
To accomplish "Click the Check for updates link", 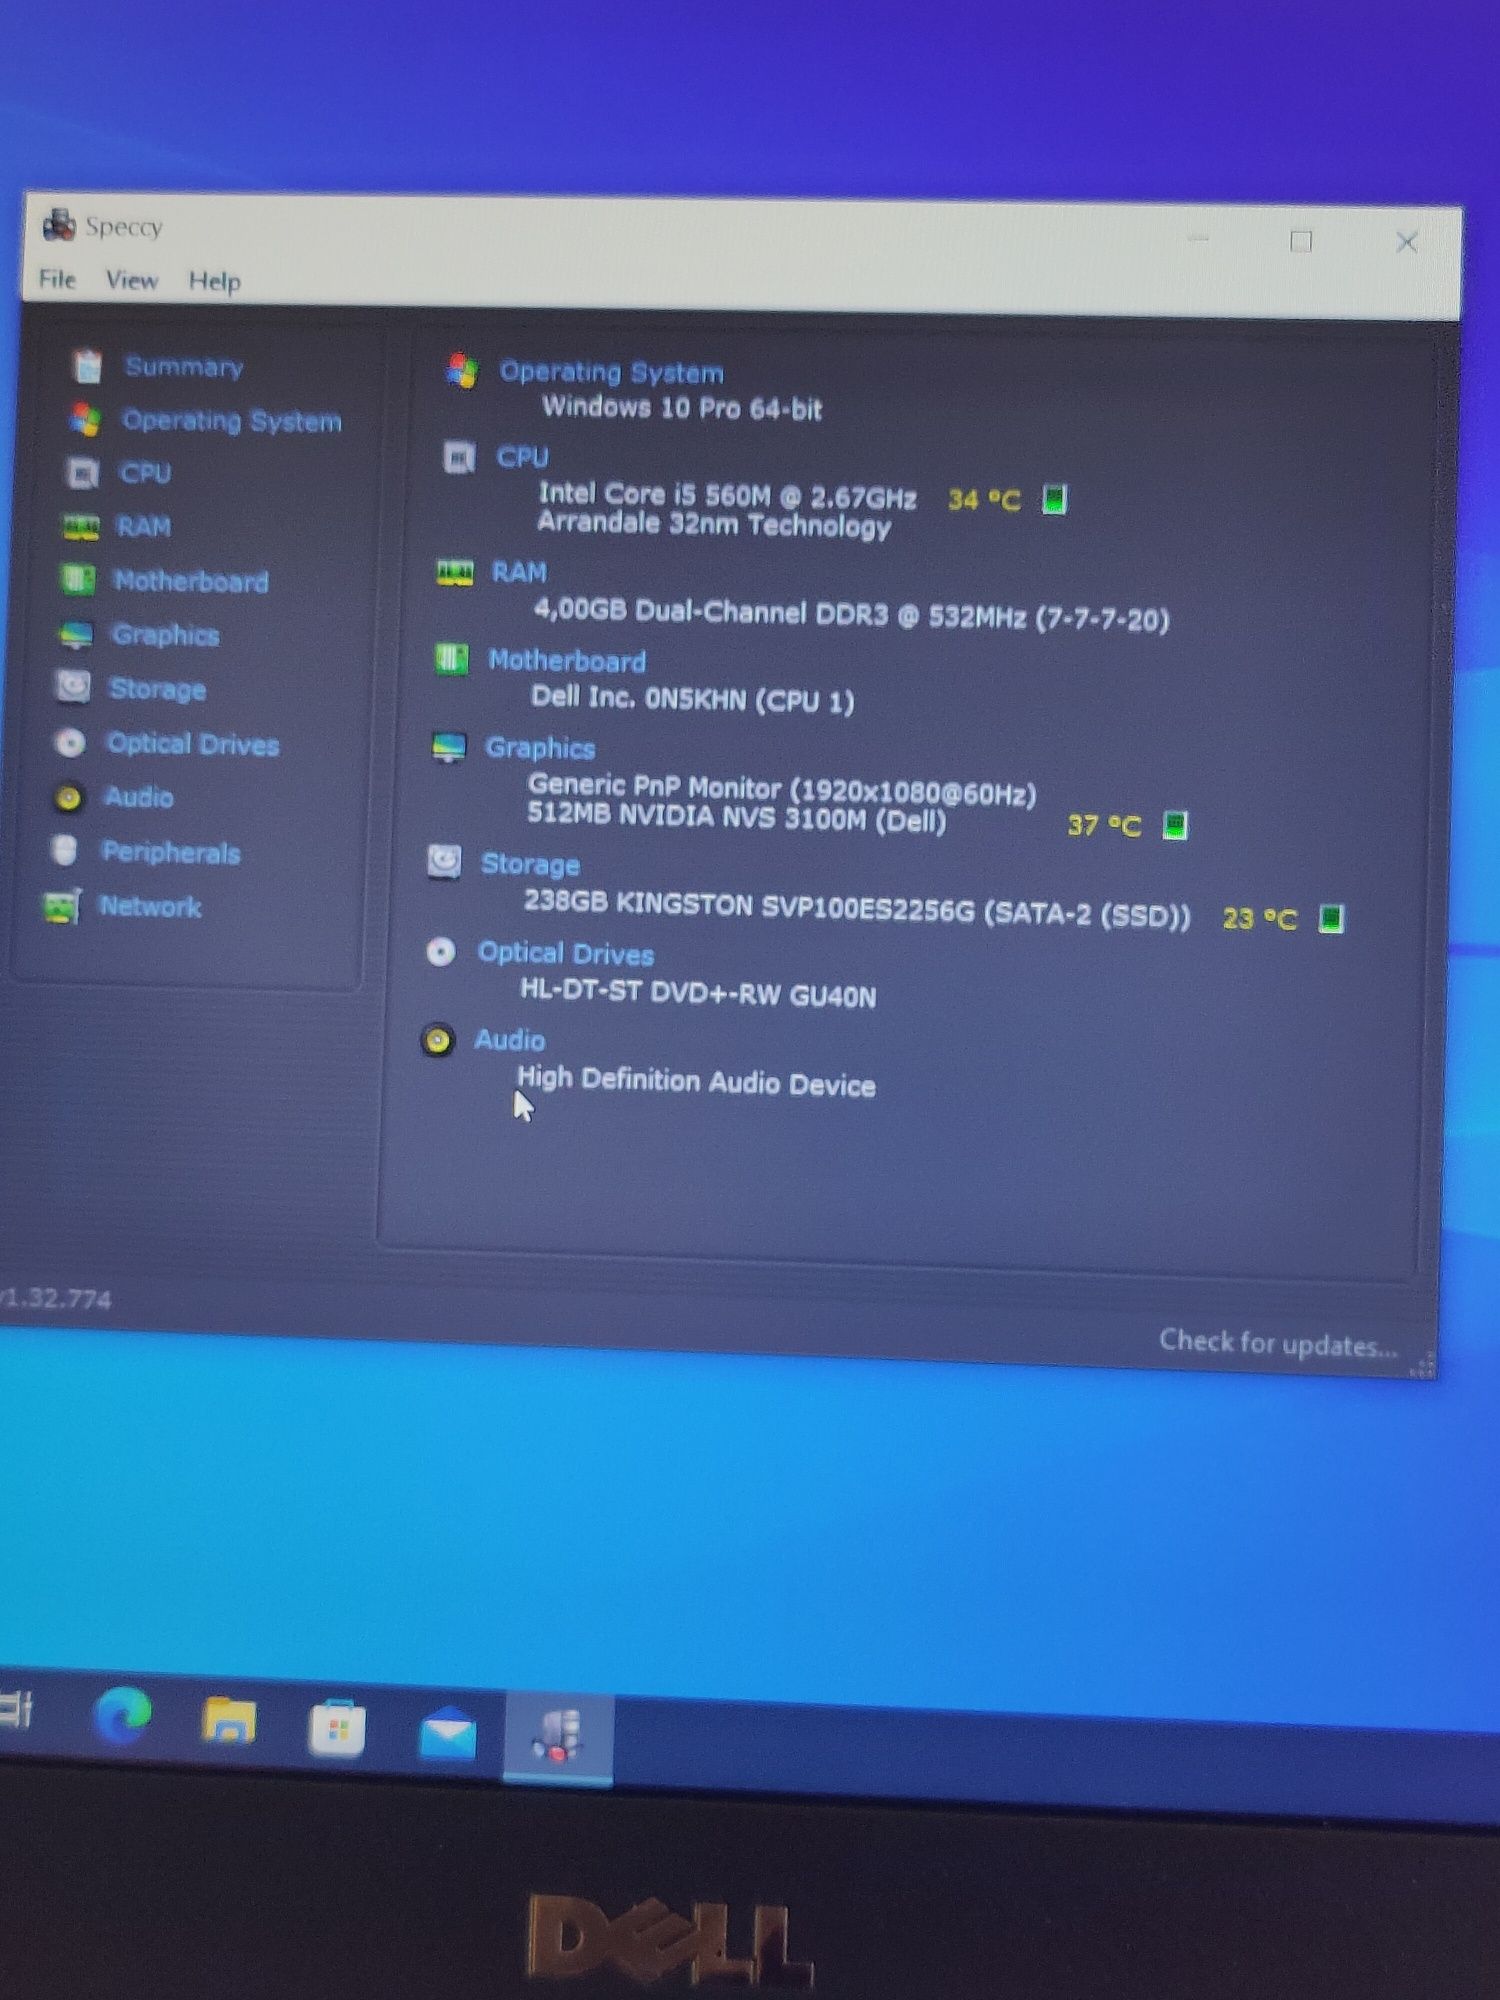I will [1278, 1343].
